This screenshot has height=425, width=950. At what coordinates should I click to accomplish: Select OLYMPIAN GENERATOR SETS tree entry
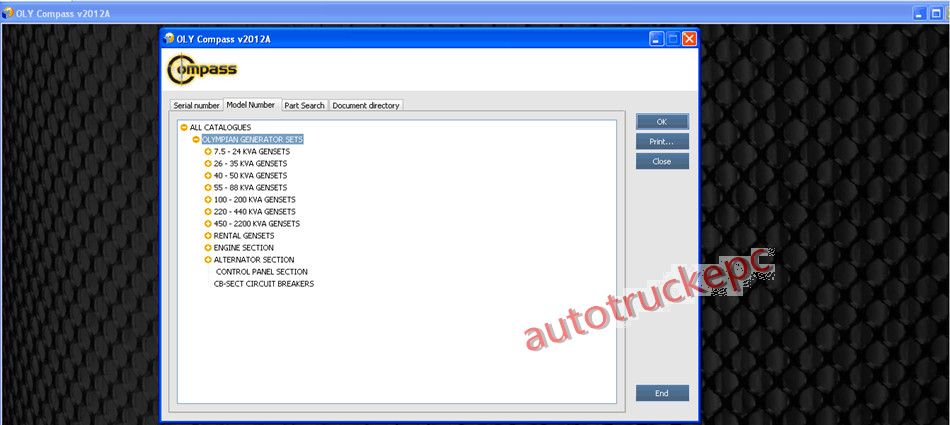click(253, 139)
